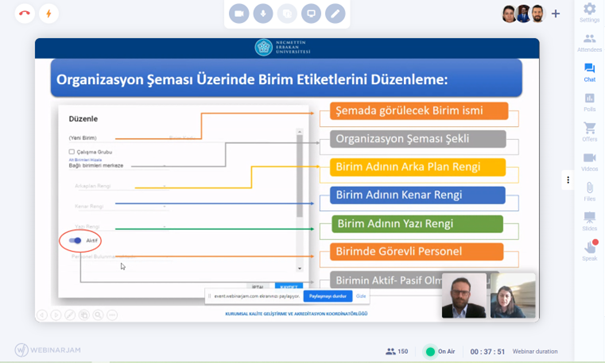Click the screen share monitor icon
605x363 pixels.
[311, 14]
